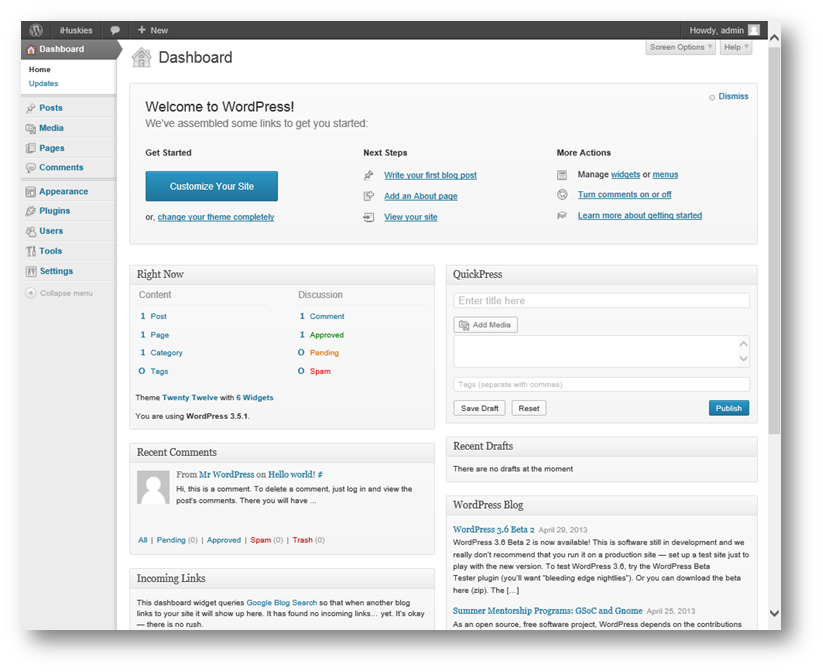
Task: Click the Pages icon in sidebar
Action: 31,148
